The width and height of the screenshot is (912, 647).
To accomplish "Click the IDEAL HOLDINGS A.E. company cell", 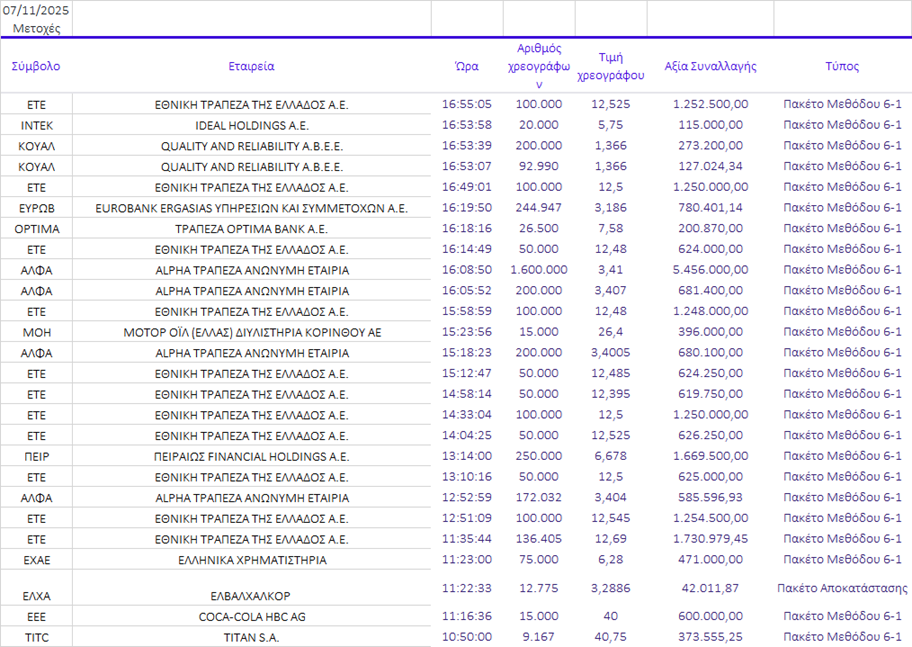I will point(251,125).
